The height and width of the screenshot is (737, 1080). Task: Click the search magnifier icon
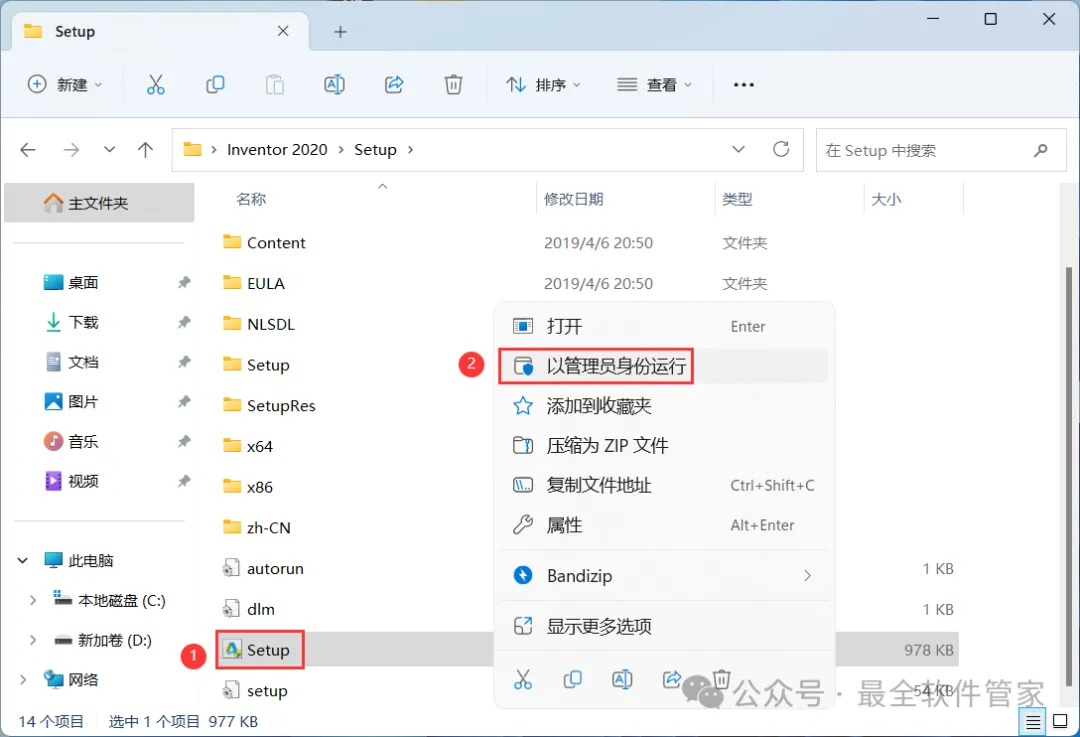(x=1040, y=149)
